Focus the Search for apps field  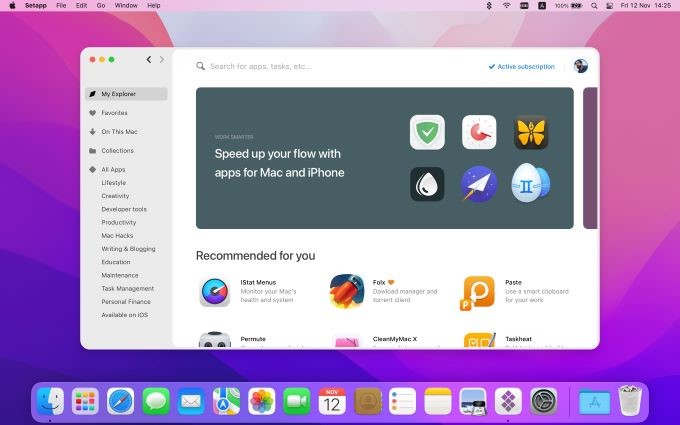pos(260,66)
